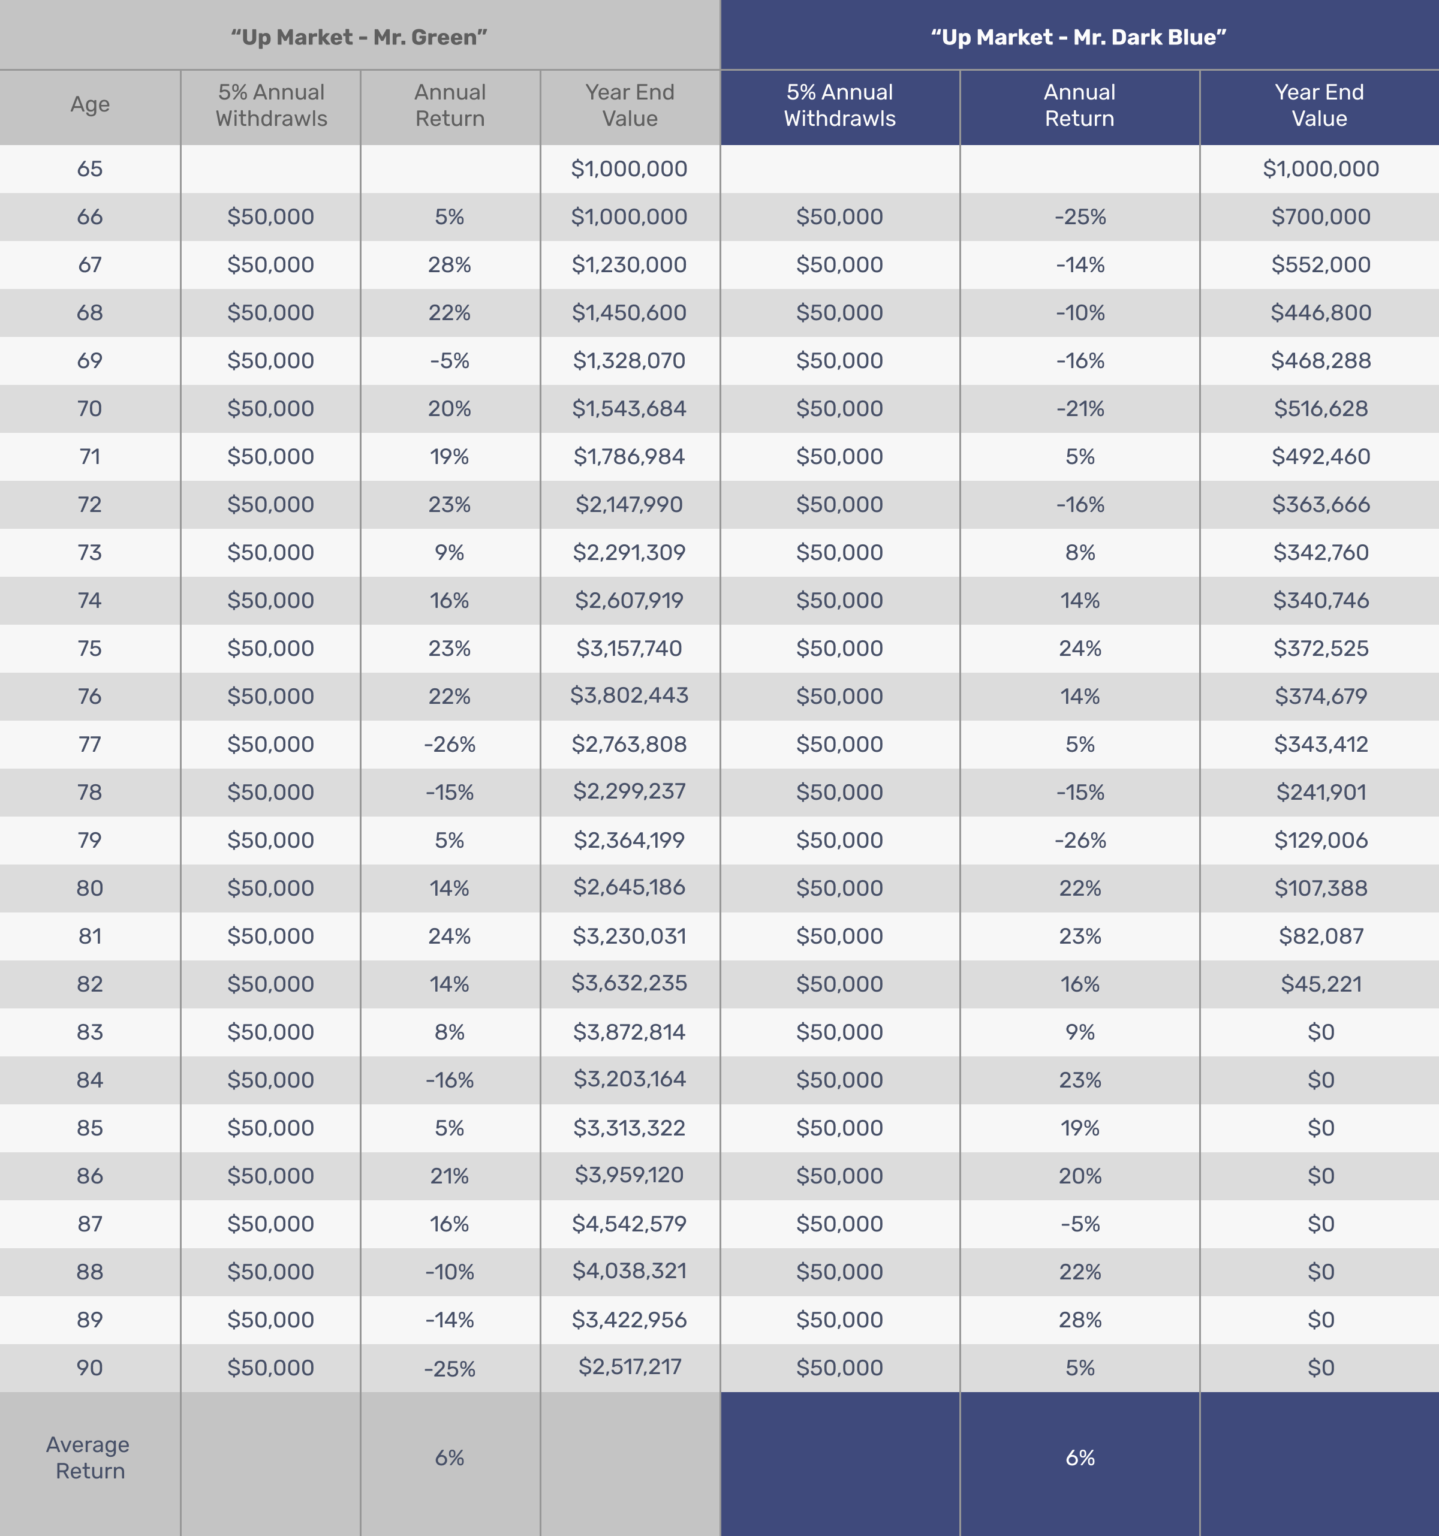Select Mr. Dark Blue's Year End Value header
Viewport: 1439px width, 1536px height.
[x=1319, y=105]
